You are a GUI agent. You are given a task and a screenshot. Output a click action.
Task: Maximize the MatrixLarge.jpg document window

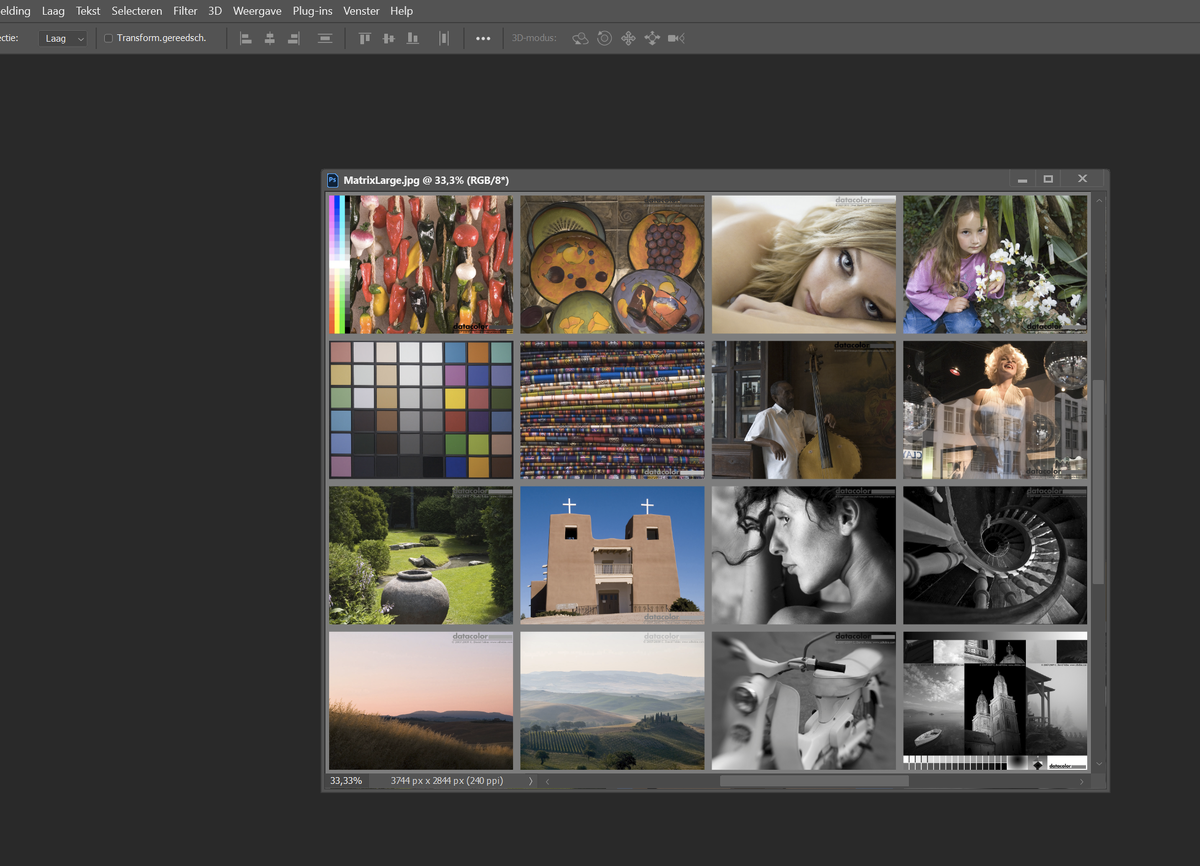(x=1048, y=179)
